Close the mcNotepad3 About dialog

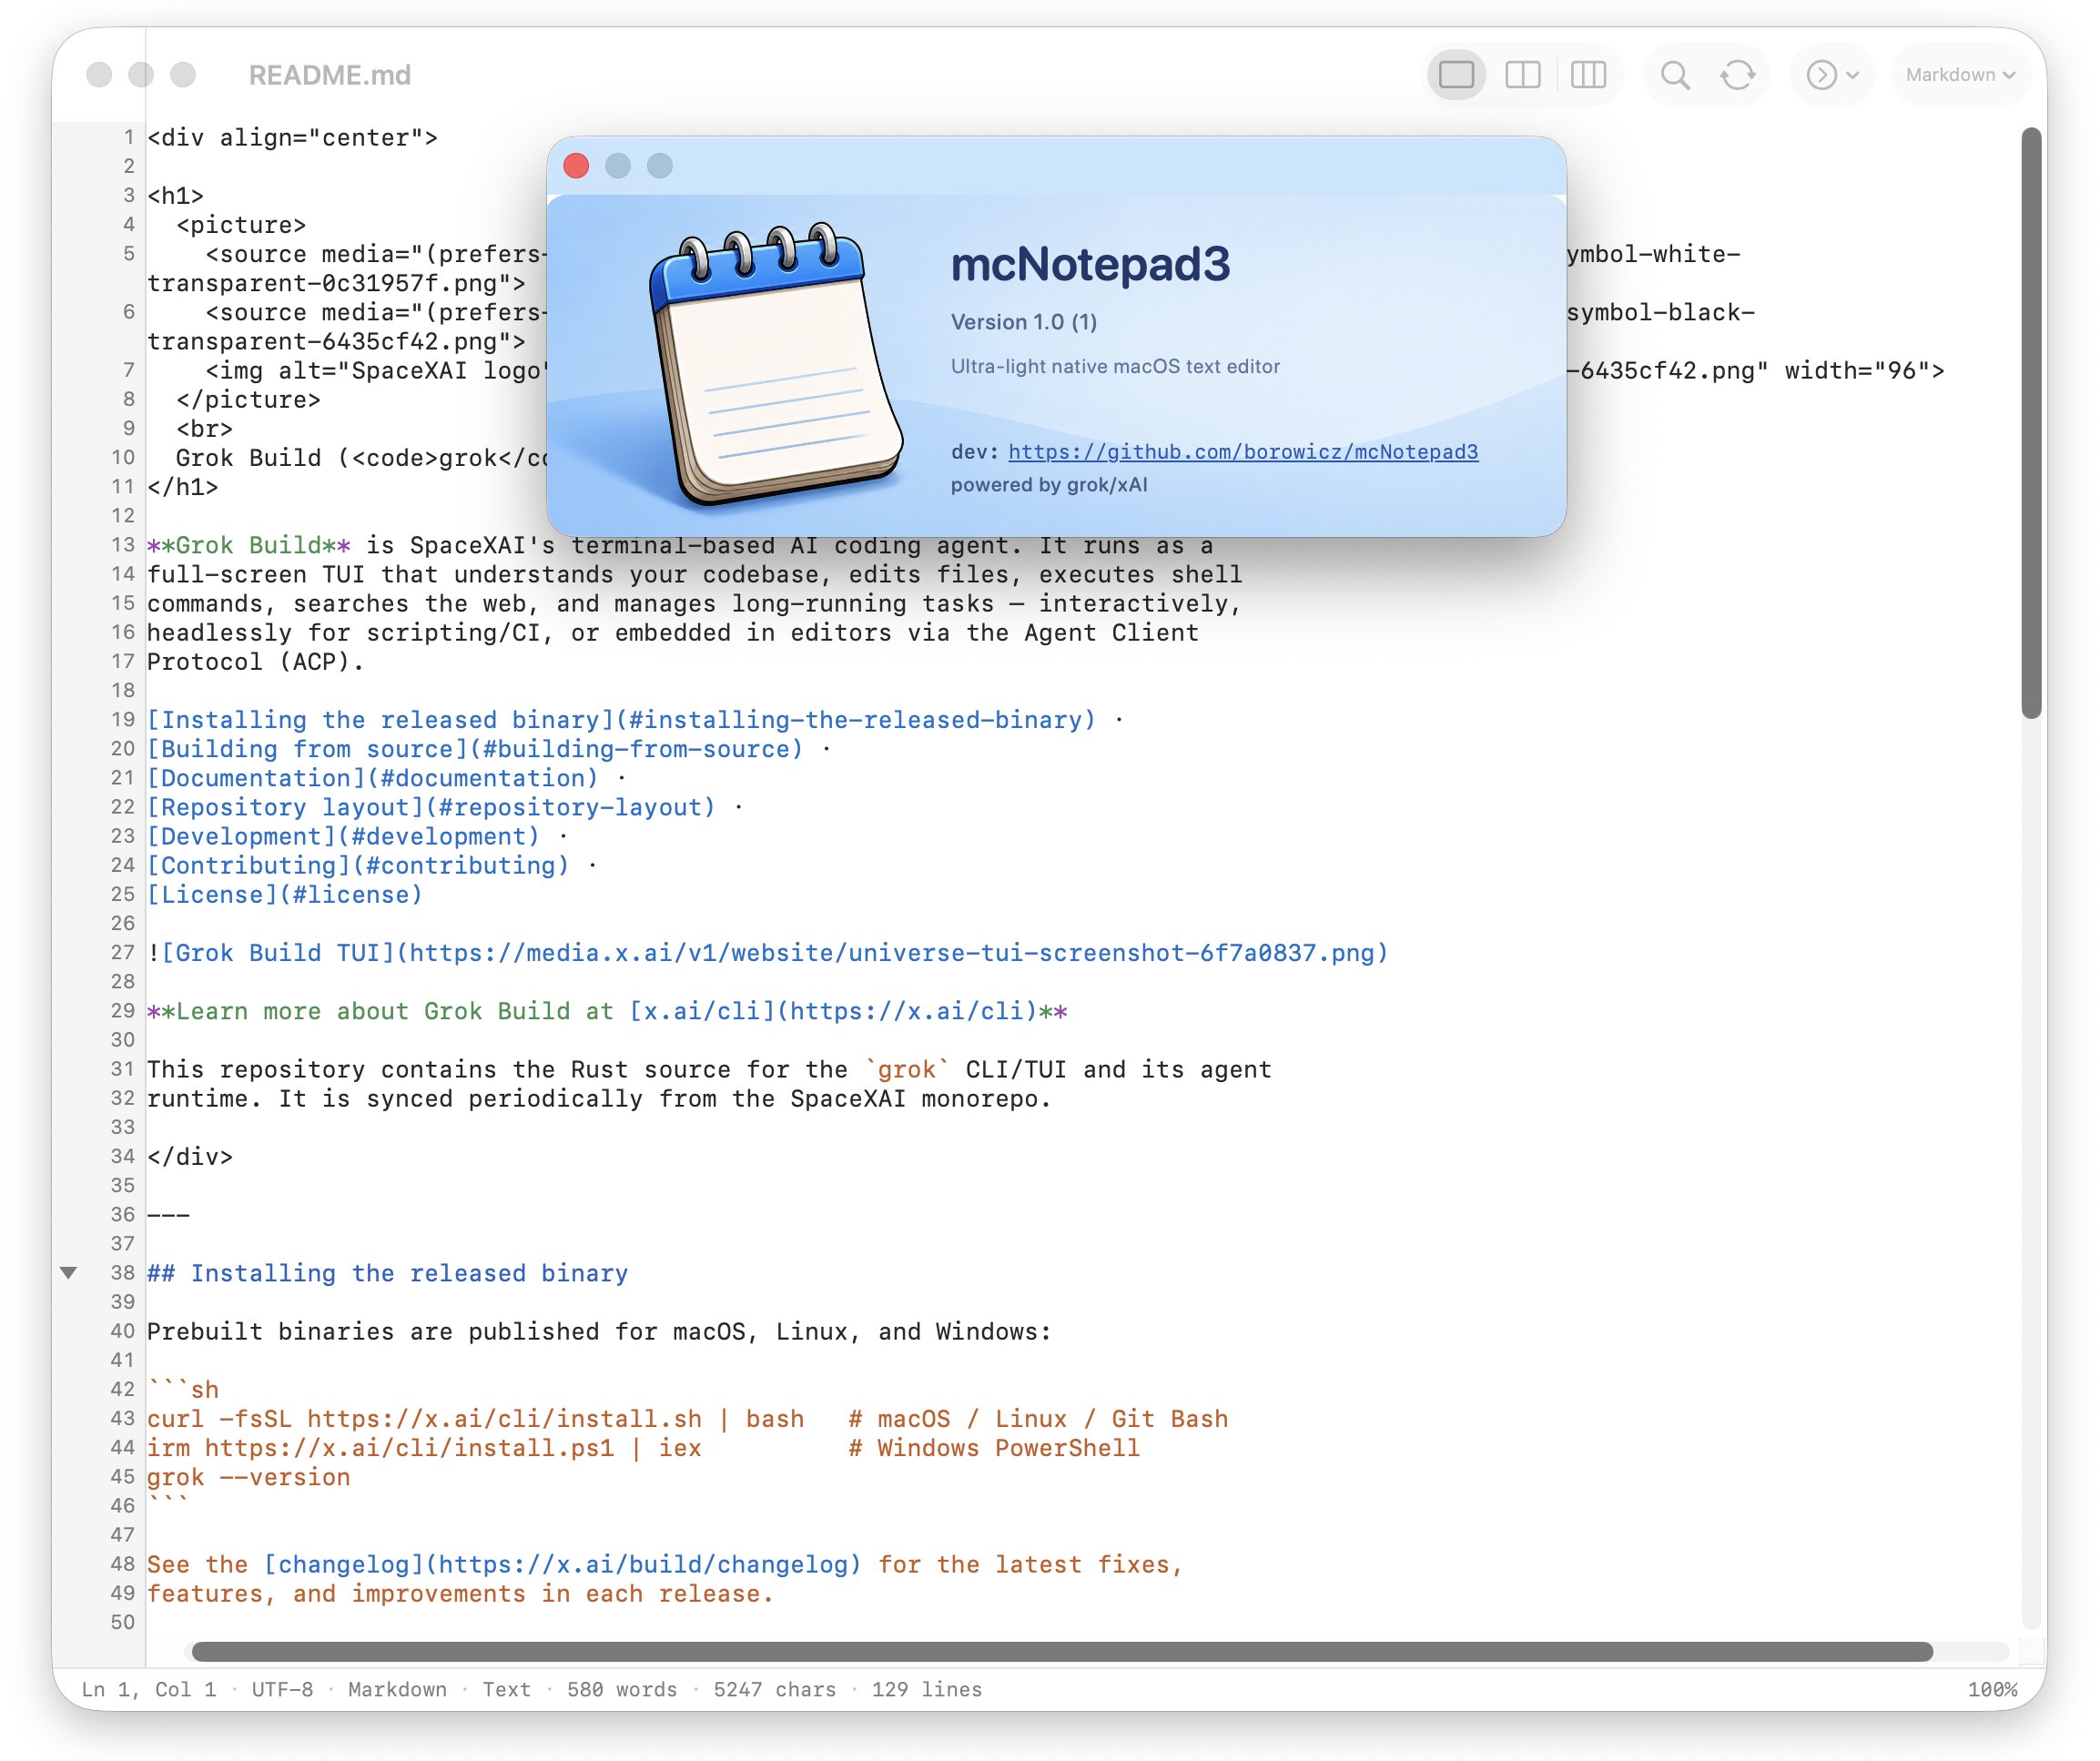point(576,165)
